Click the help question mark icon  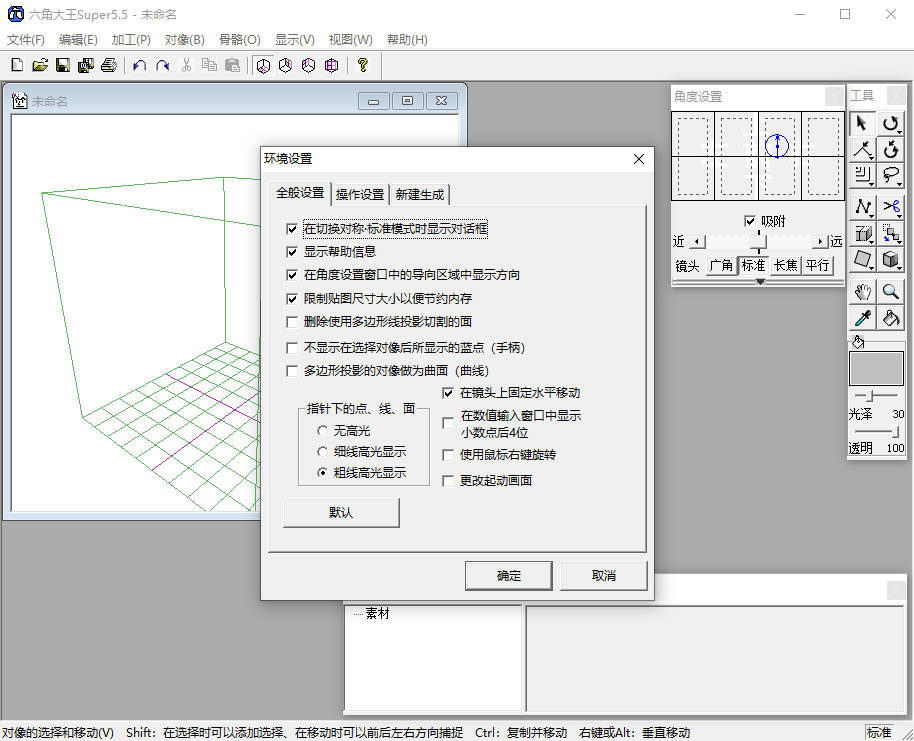362,65
